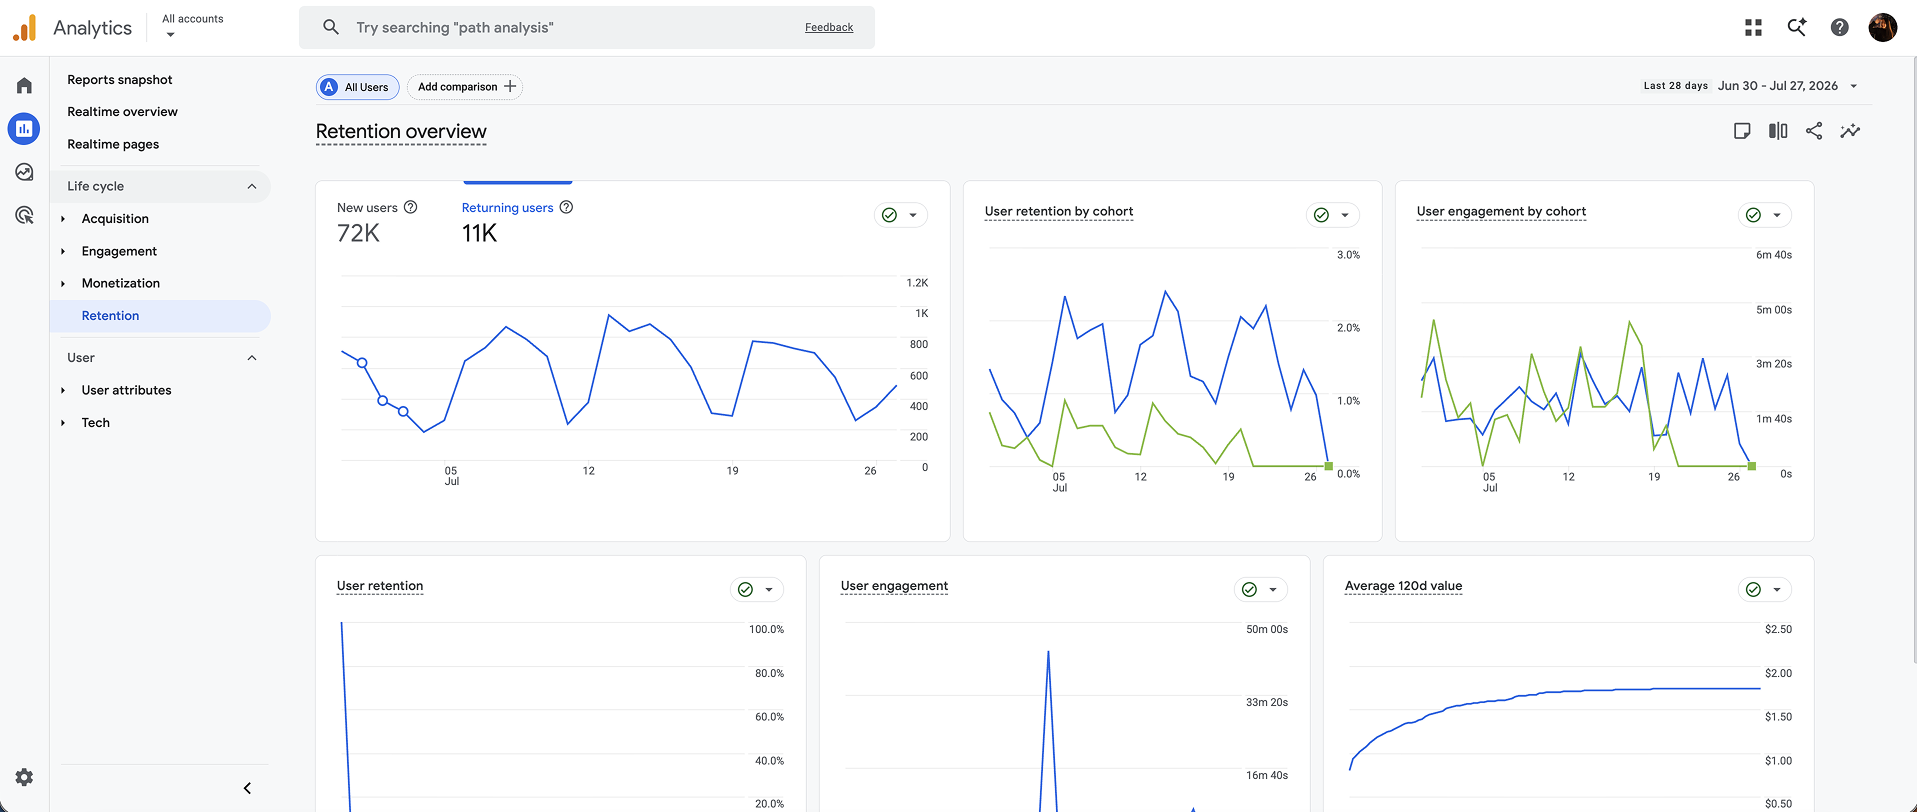1917x812 pixels.
Task: Click the green end marker on engagement cohort chart
Action: coord(1752,466)
